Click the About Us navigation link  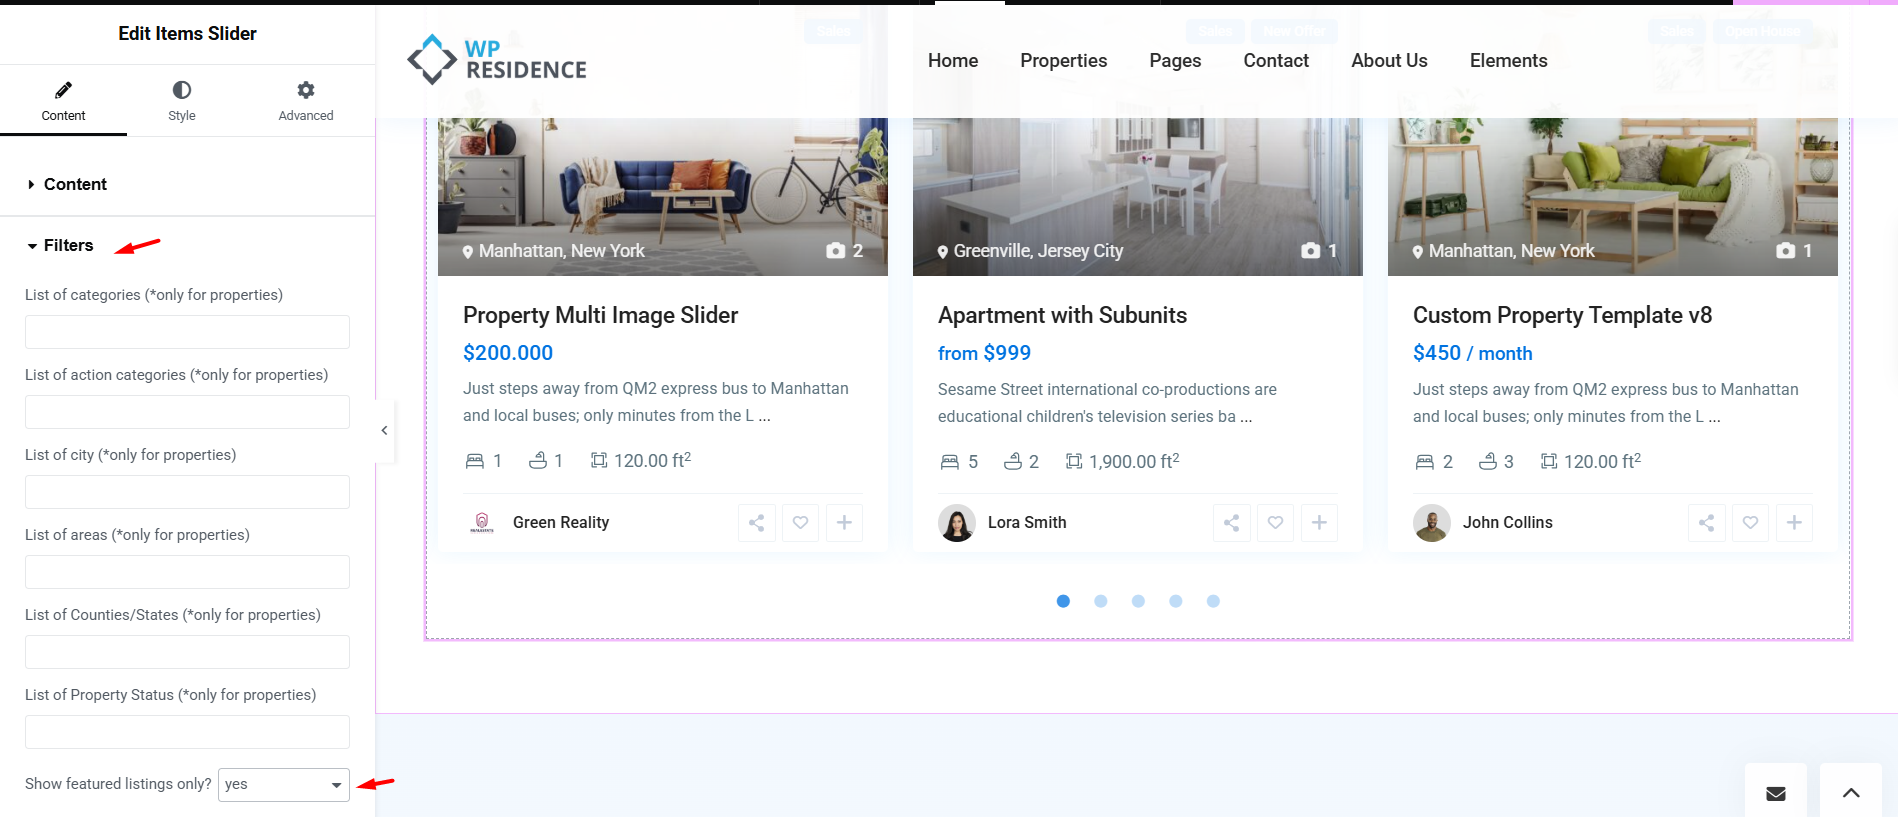point(1388,61)
